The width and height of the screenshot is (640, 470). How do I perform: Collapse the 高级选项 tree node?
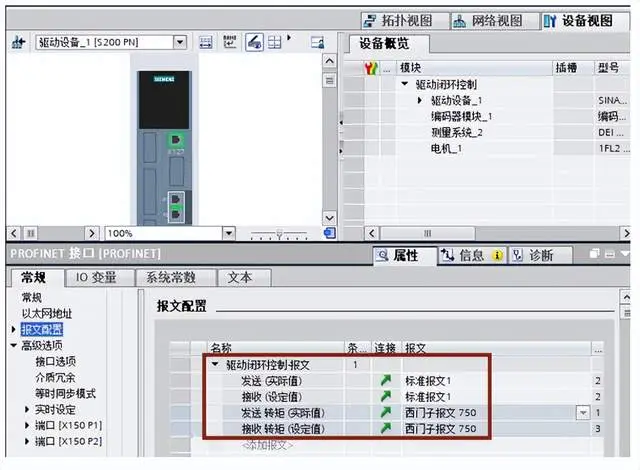click(x=13, y=346)
